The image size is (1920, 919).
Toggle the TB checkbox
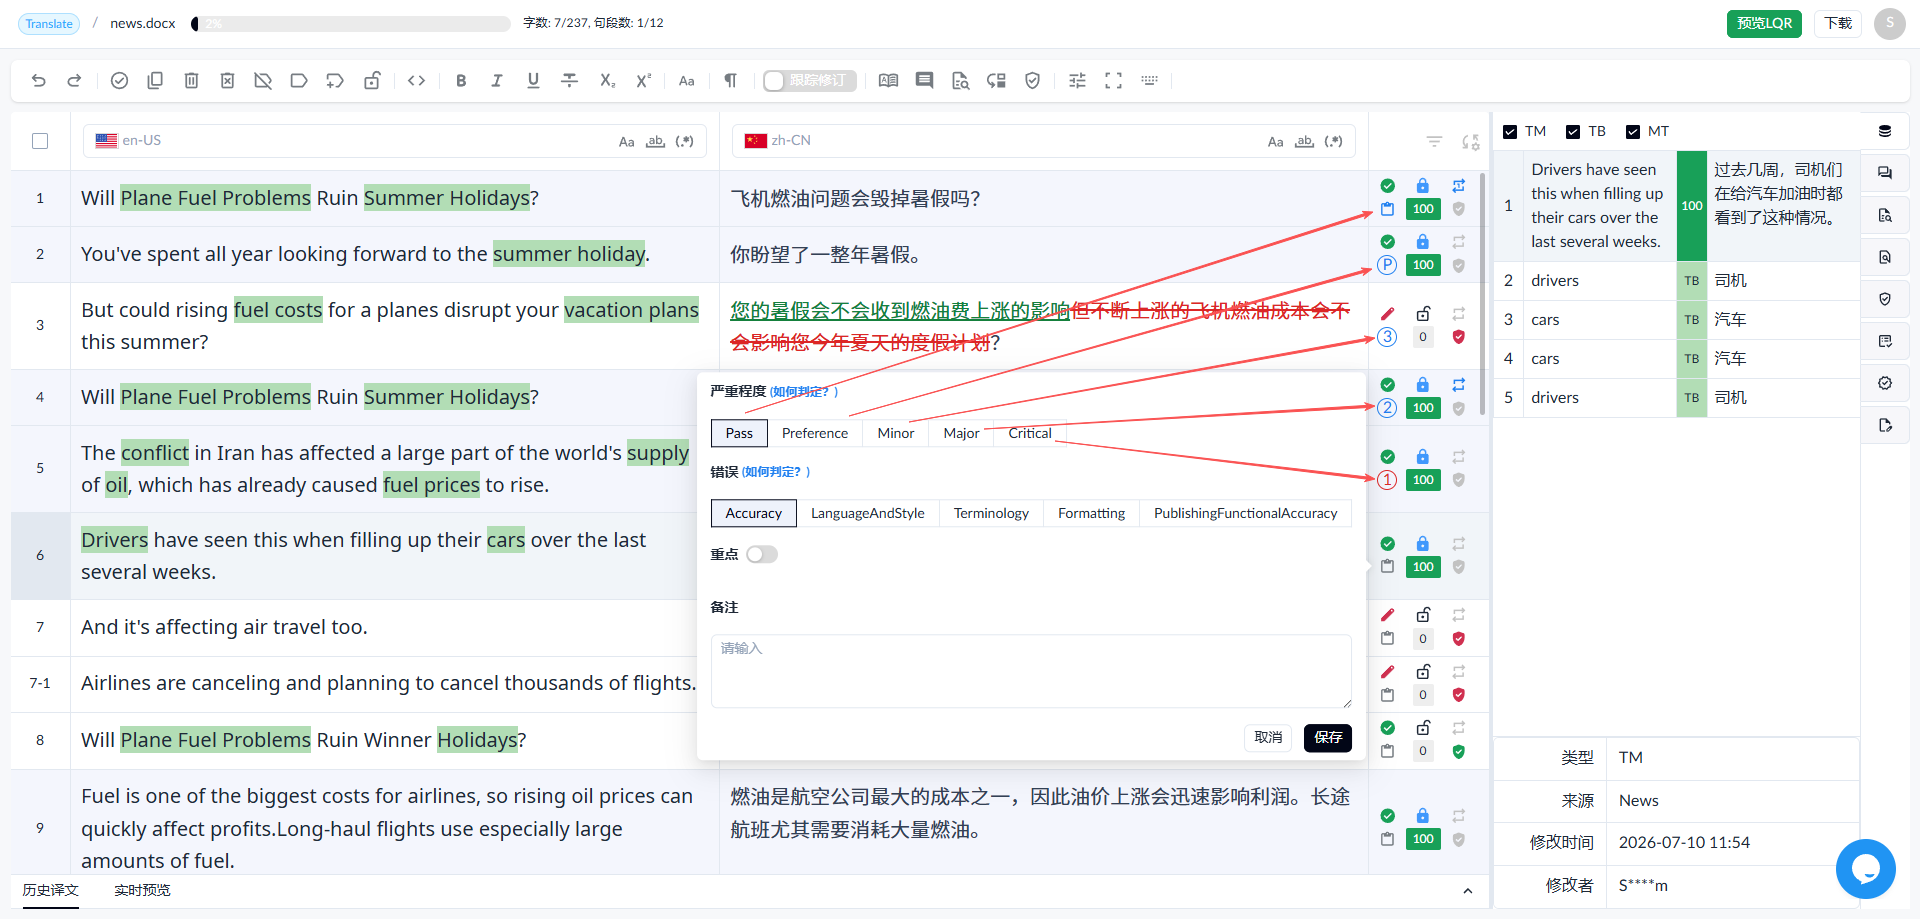[1573, 132]
